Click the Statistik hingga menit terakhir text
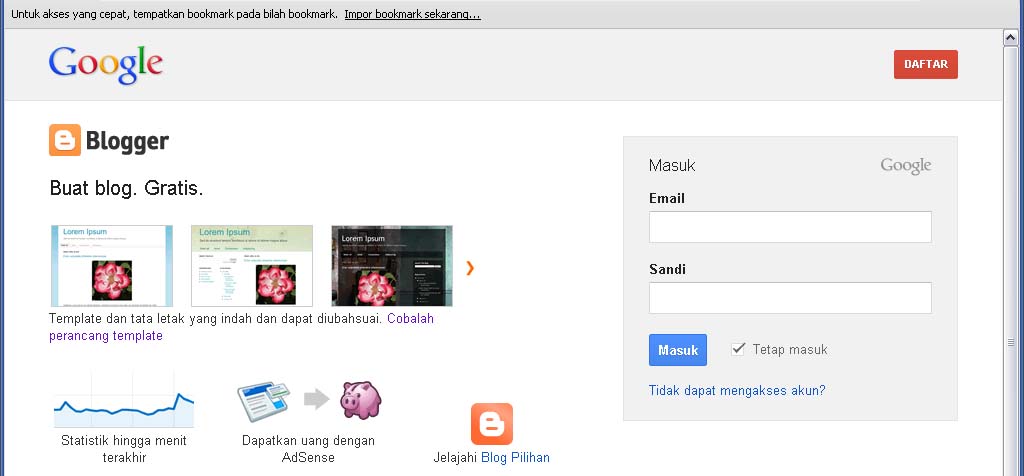Image resolution: width=1024 pixels, height=476 pixels. [124, 449]
